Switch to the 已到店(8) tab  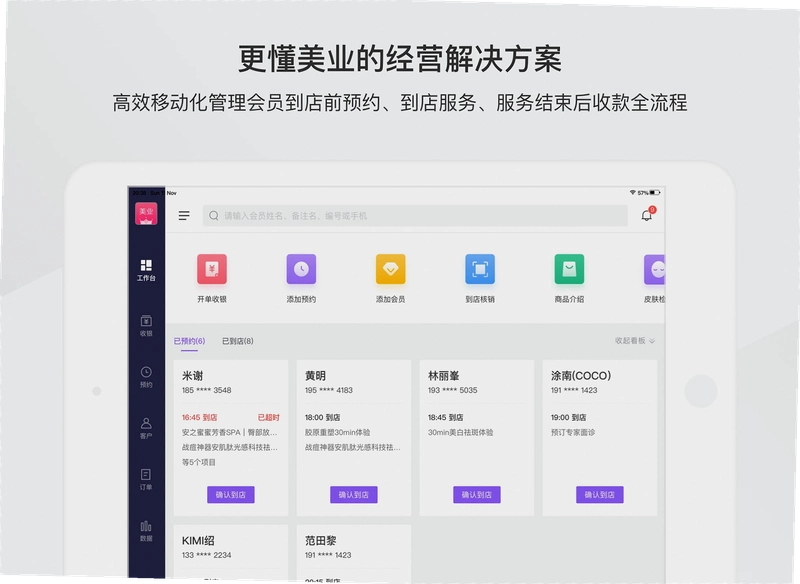[238, 341]
